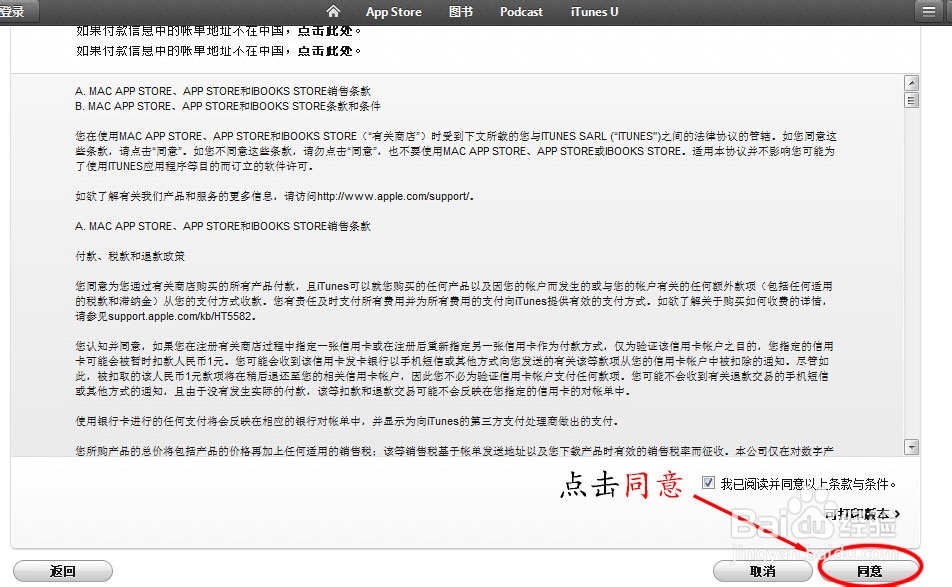Click 取消 to cancel the agreement

762,570
